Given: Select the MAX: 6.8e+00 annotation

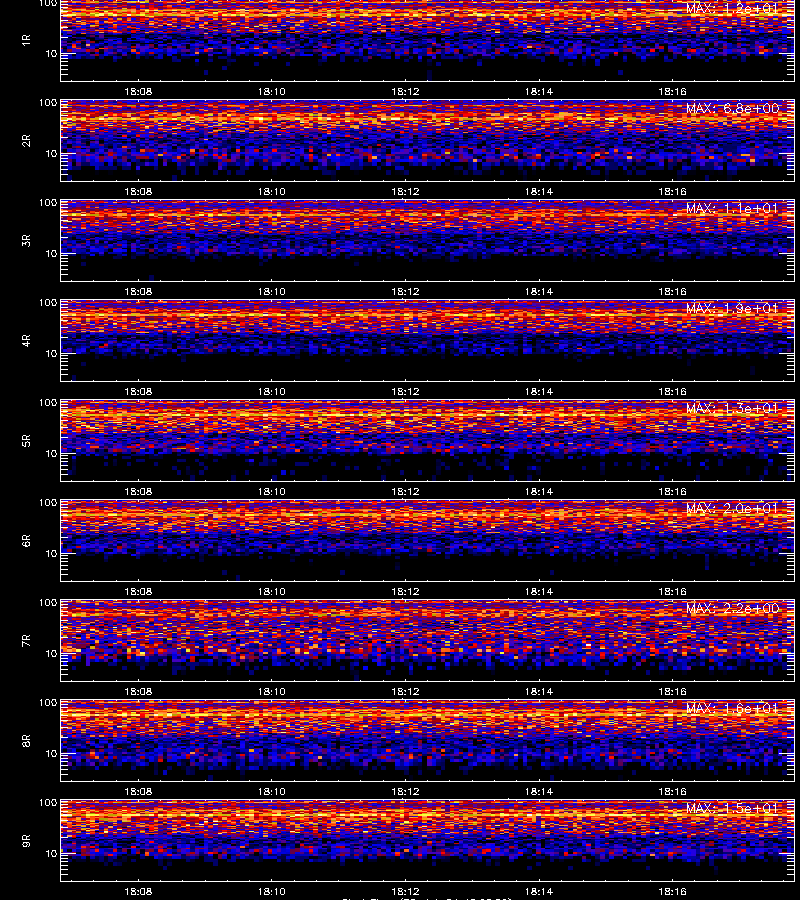Looking at the screenshot, I should 732,108.
